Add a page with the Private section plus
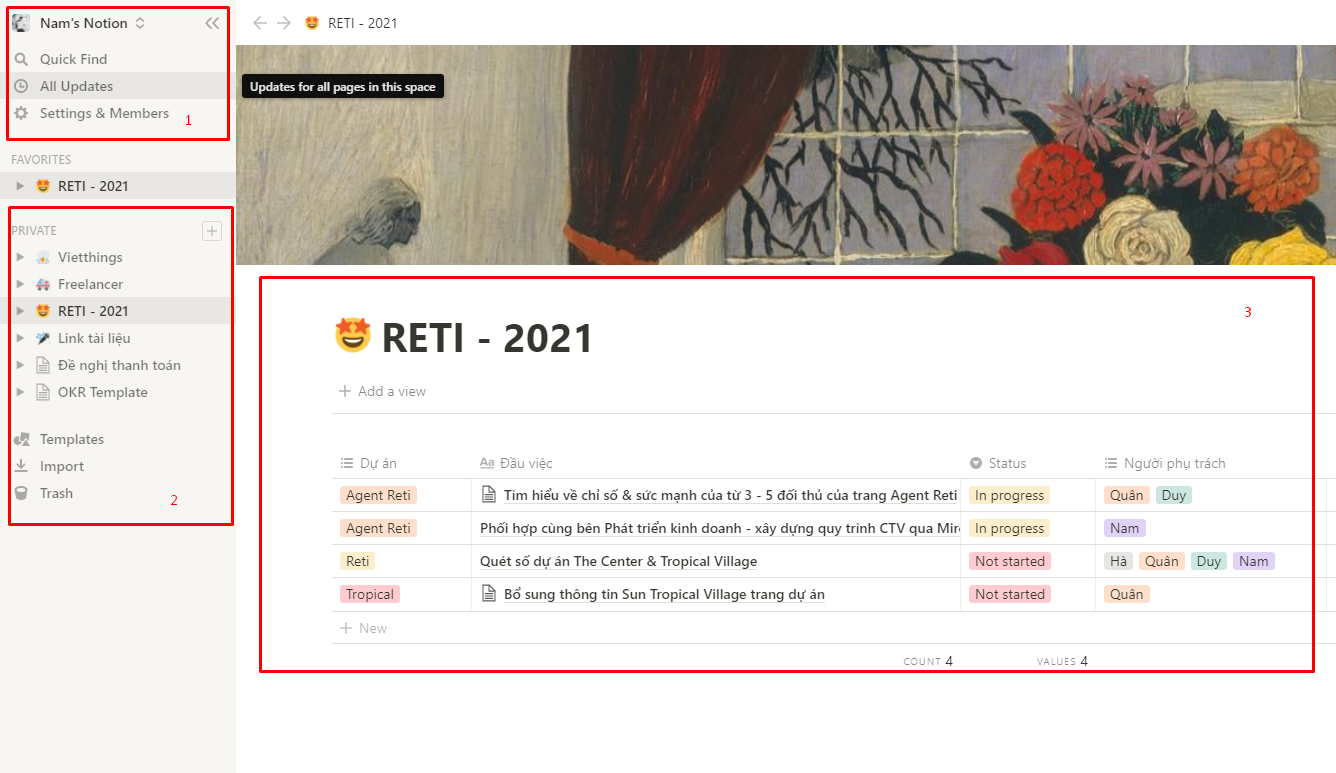1336x773 pixels. (x=212, y=231)
